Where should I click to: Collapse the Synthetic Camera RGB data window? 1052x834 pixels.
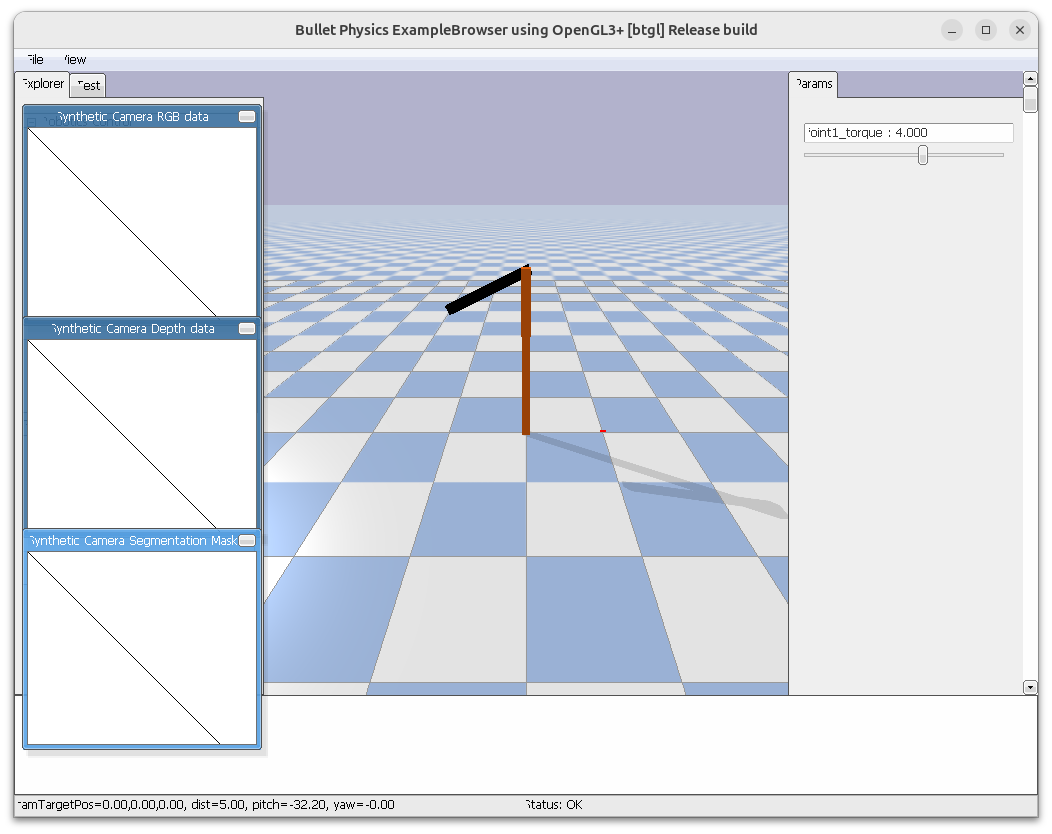247,117
